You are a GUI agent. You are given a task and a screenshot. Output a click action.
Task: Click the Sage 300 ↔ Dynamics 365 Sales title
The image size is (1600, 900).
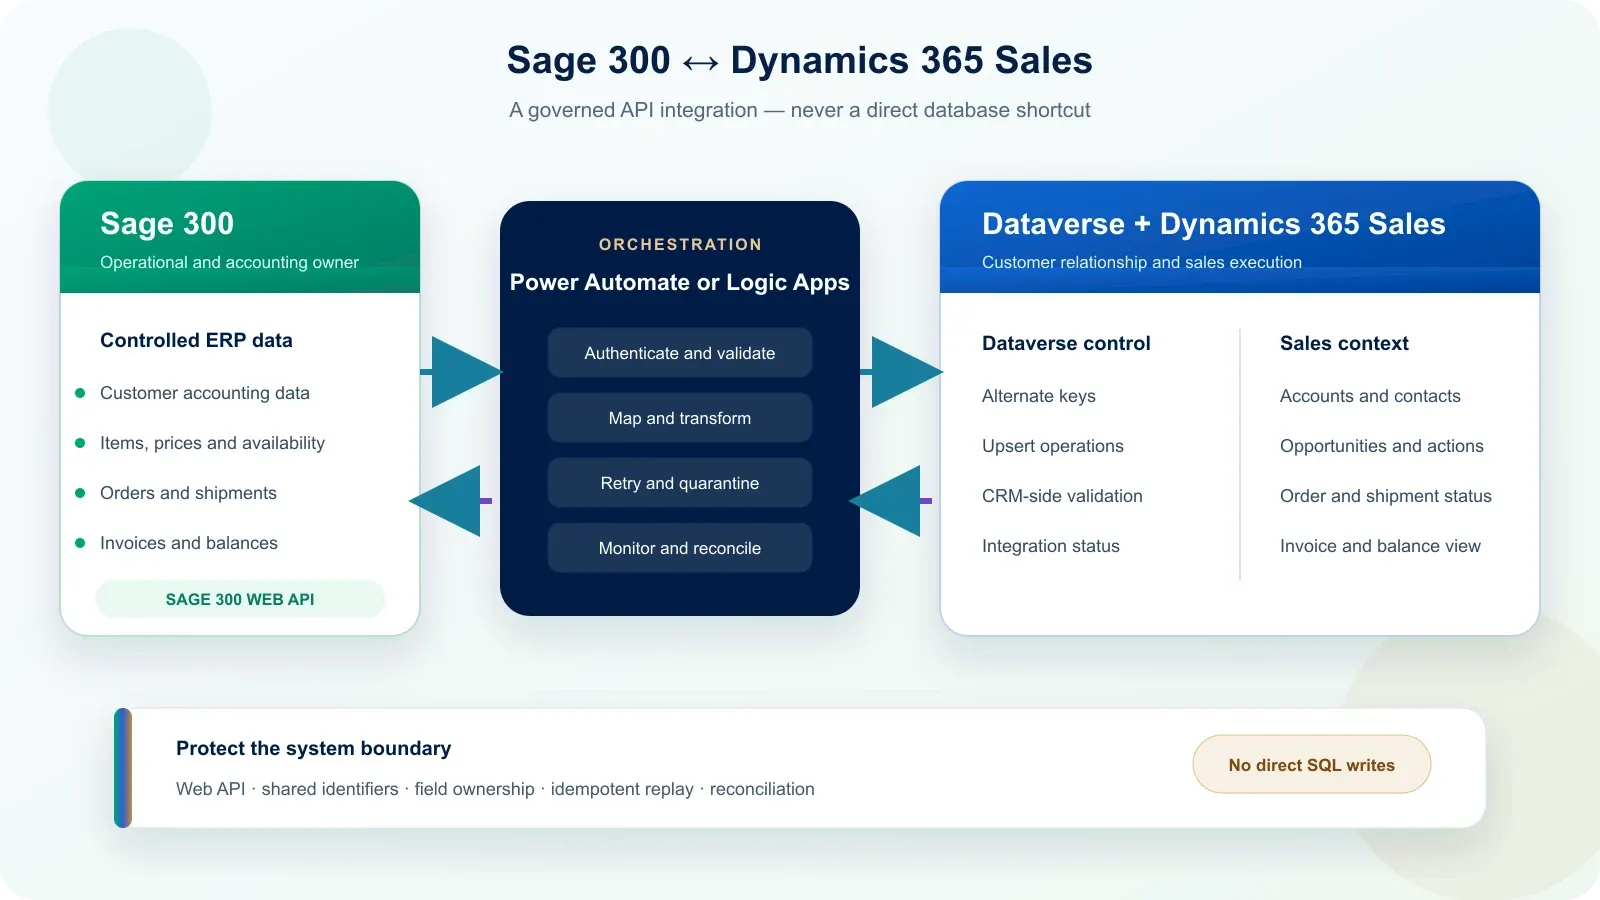[x=799, y=60]
